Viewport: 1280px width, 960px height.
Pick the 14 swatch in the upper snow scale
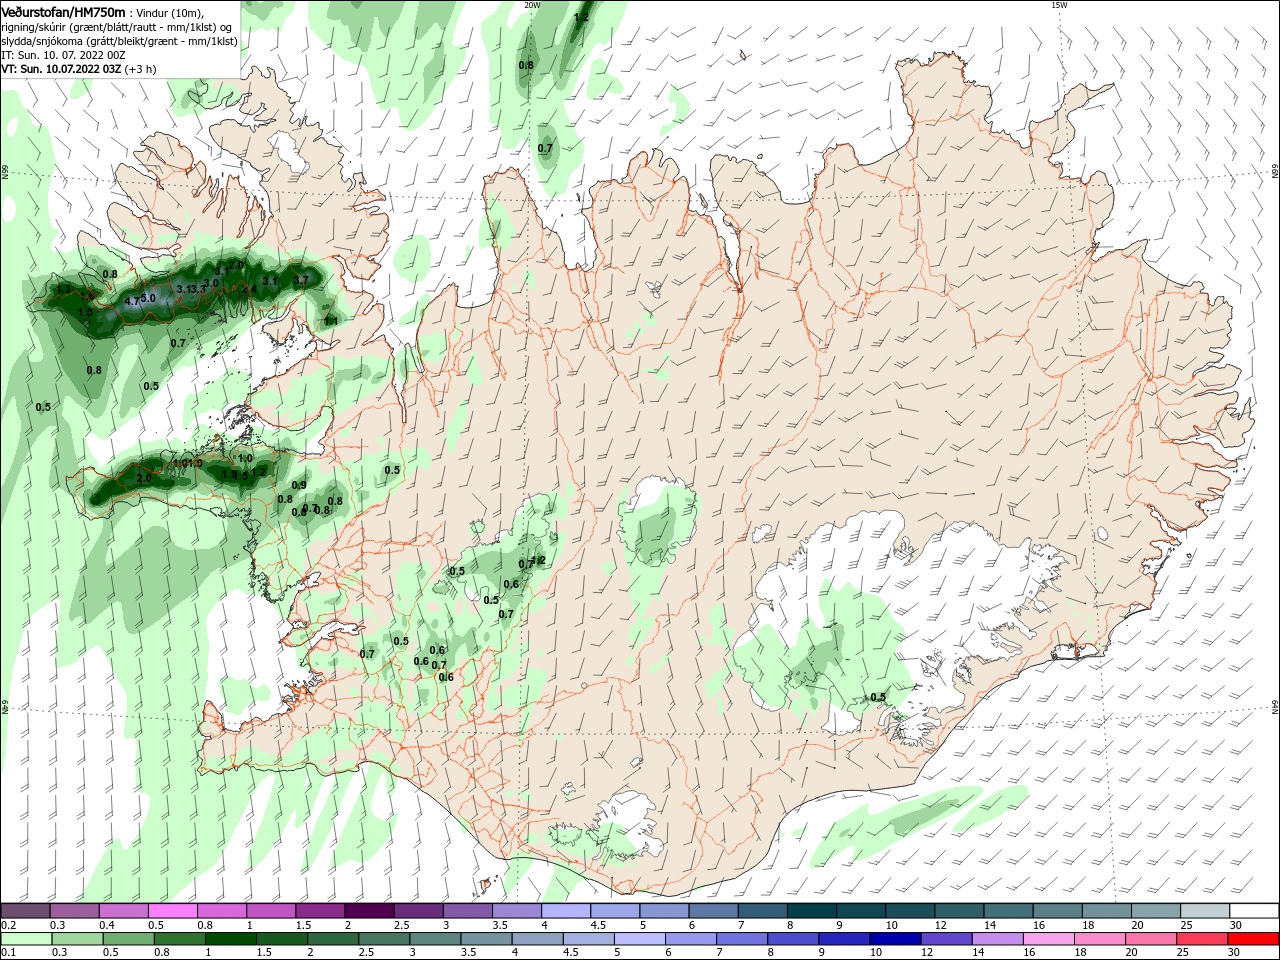pos(1007,911)
